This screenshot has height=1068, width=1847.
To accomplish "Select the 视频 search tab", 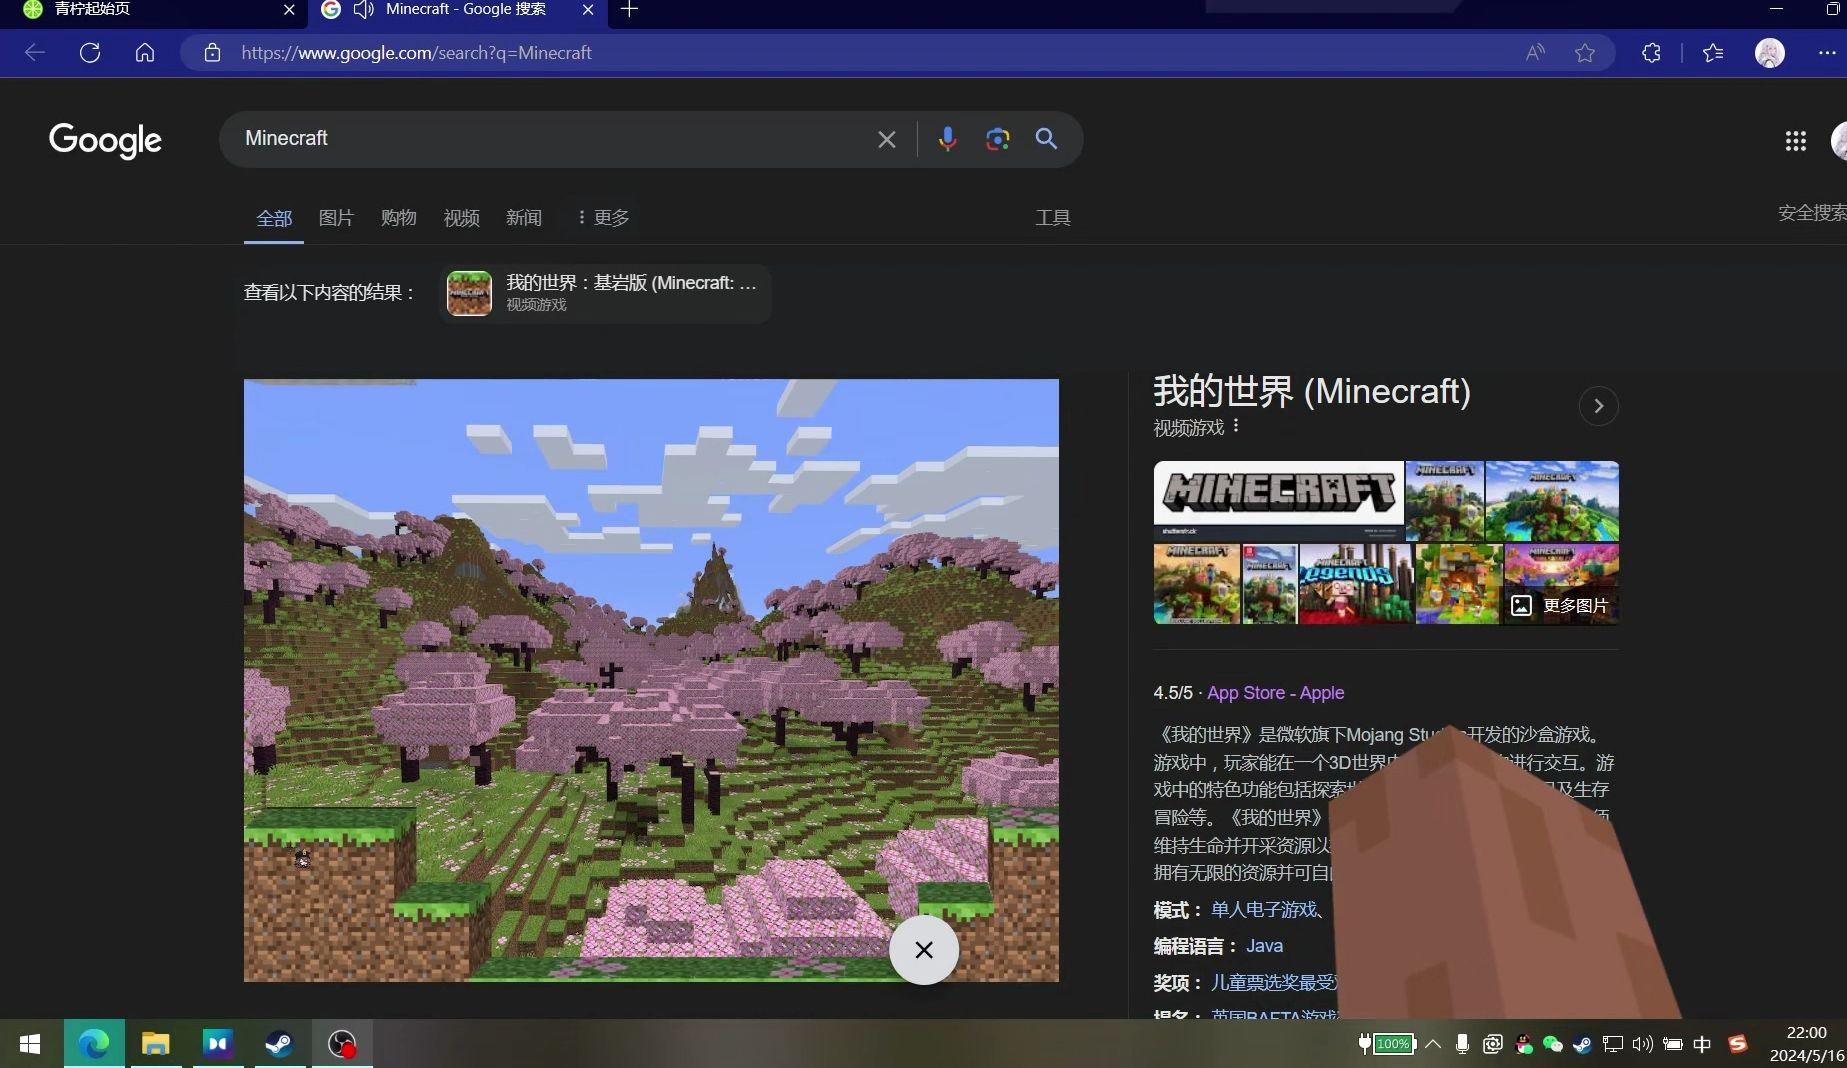I will 461,218.
